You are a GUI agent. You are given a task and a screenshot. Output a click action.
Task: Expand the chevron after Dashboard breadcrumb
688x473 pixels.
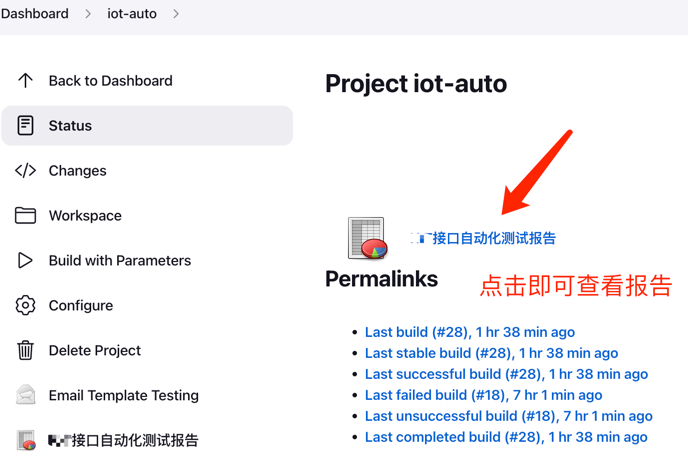[x=88, y=14]
